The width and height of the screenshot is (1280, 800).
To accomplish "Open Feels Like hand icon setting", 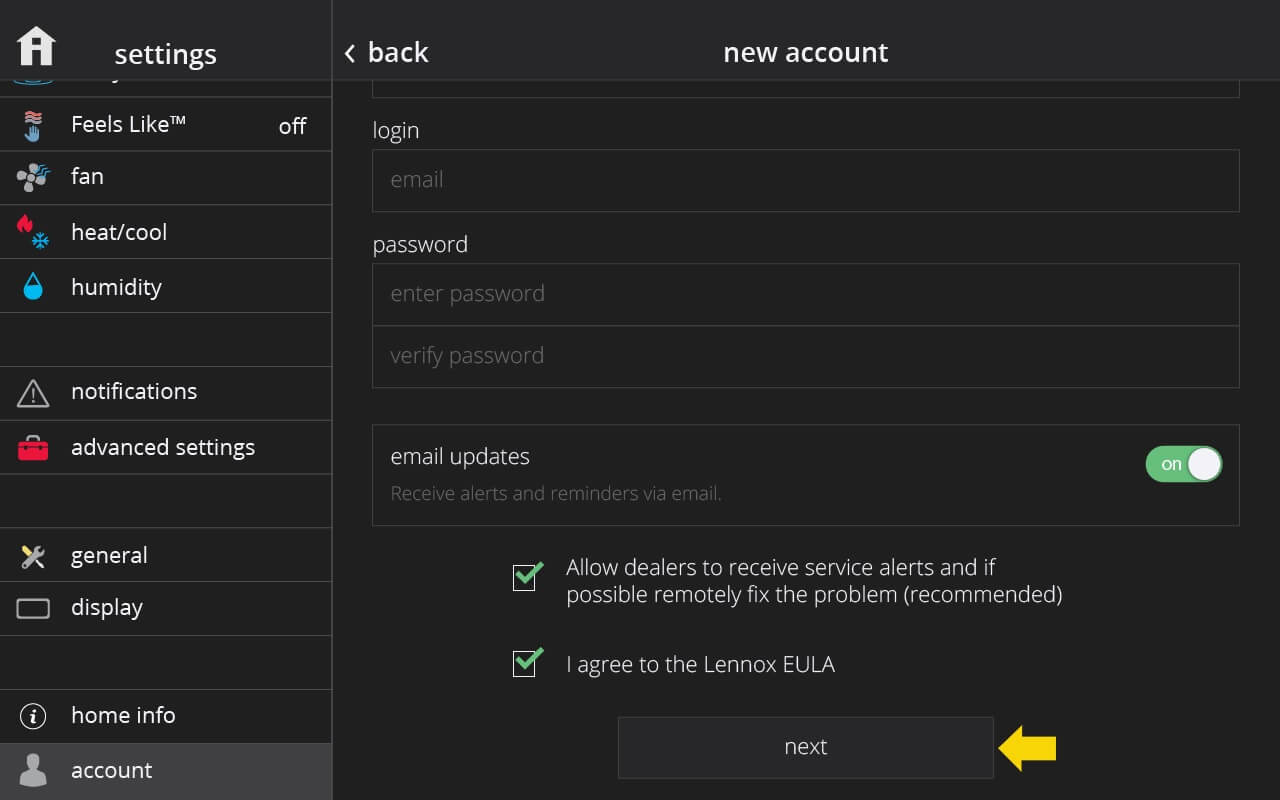I will (x=33, y=125).
